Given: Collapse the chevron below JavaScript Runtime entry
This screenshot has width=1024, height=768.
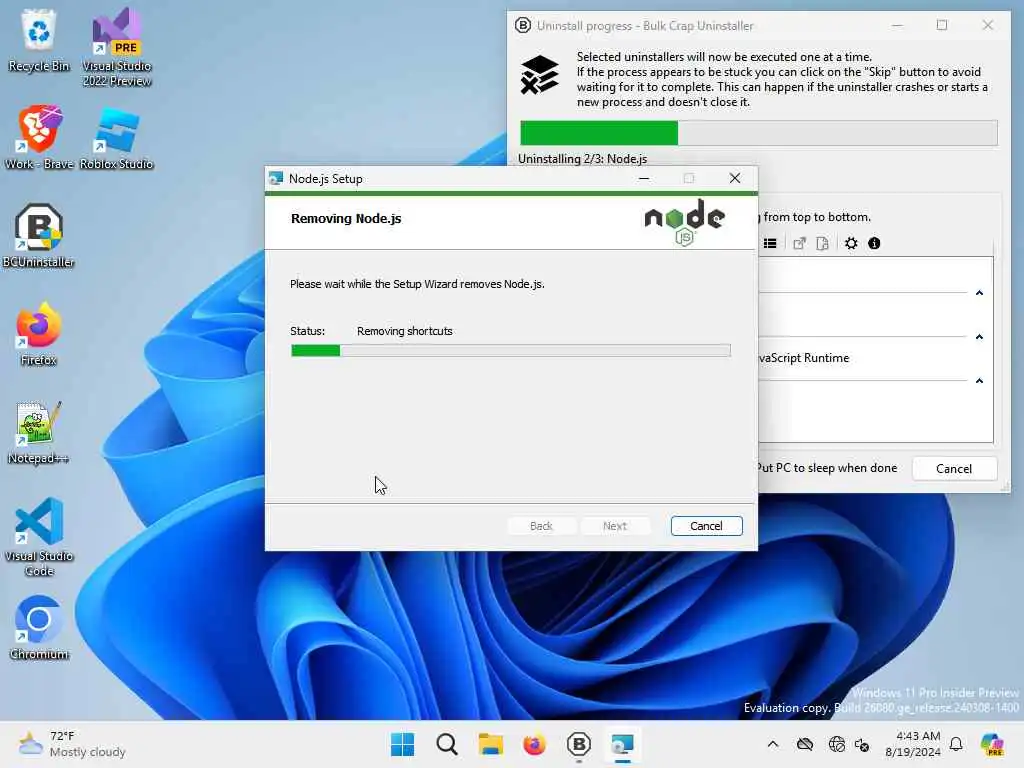Looking at the screenshot, I should click(979, 381).
